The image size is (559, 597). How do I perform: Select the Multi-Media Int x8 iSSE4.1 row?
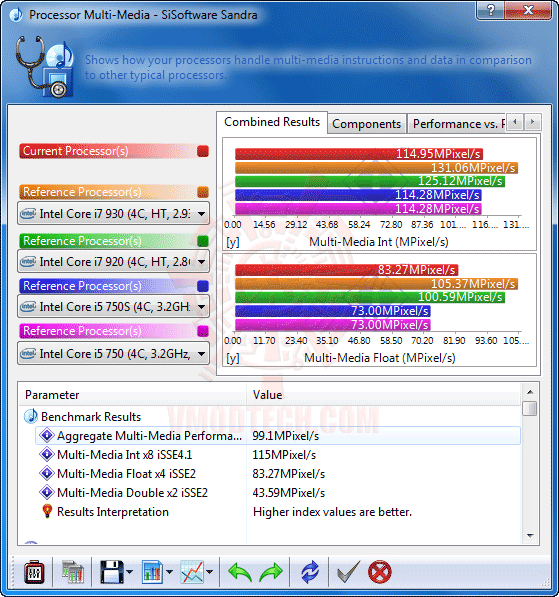(x=278, y=455)
